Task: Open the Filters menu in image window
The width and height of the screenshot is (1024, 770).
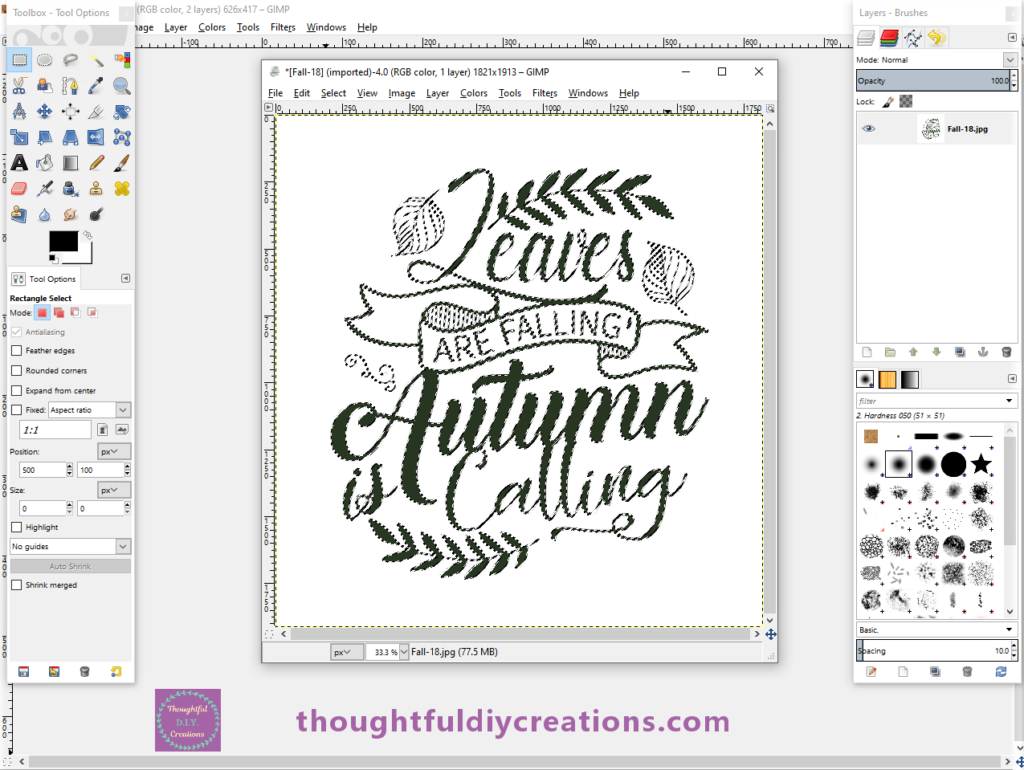Action: click(544, 93)
